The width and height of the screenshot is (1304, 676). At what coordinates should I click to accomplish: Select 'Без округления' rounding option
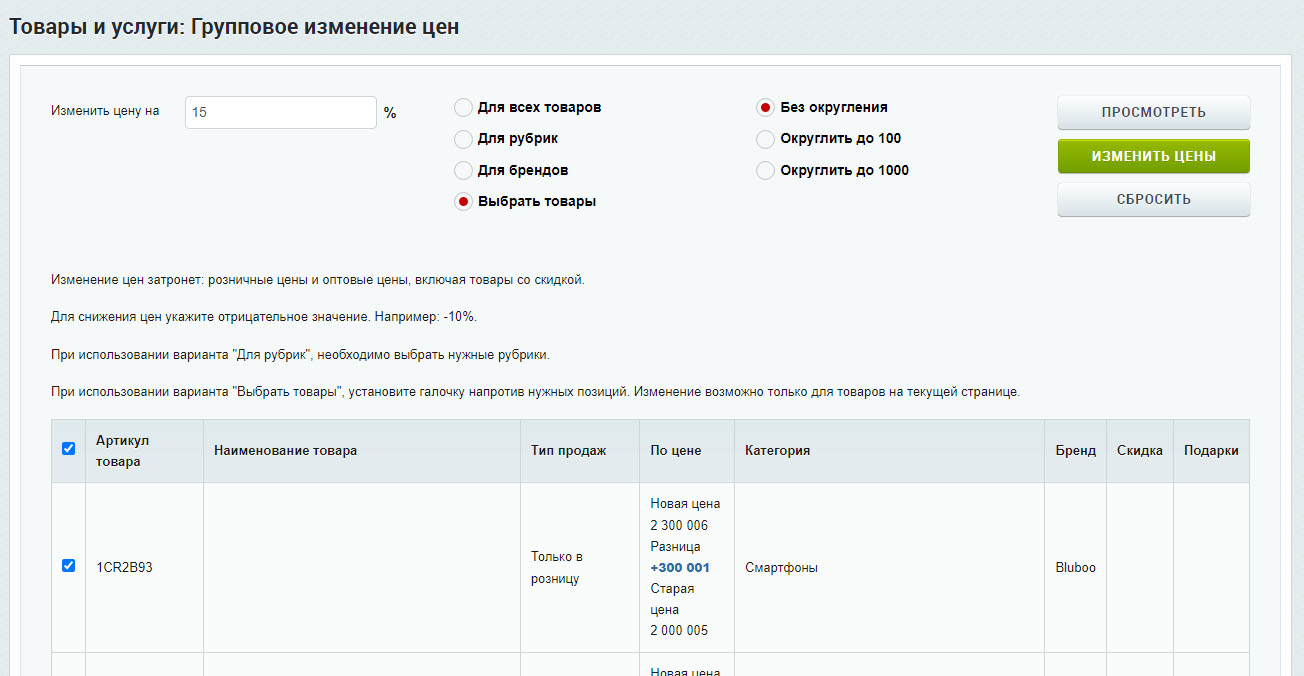(x=766, y=108)
